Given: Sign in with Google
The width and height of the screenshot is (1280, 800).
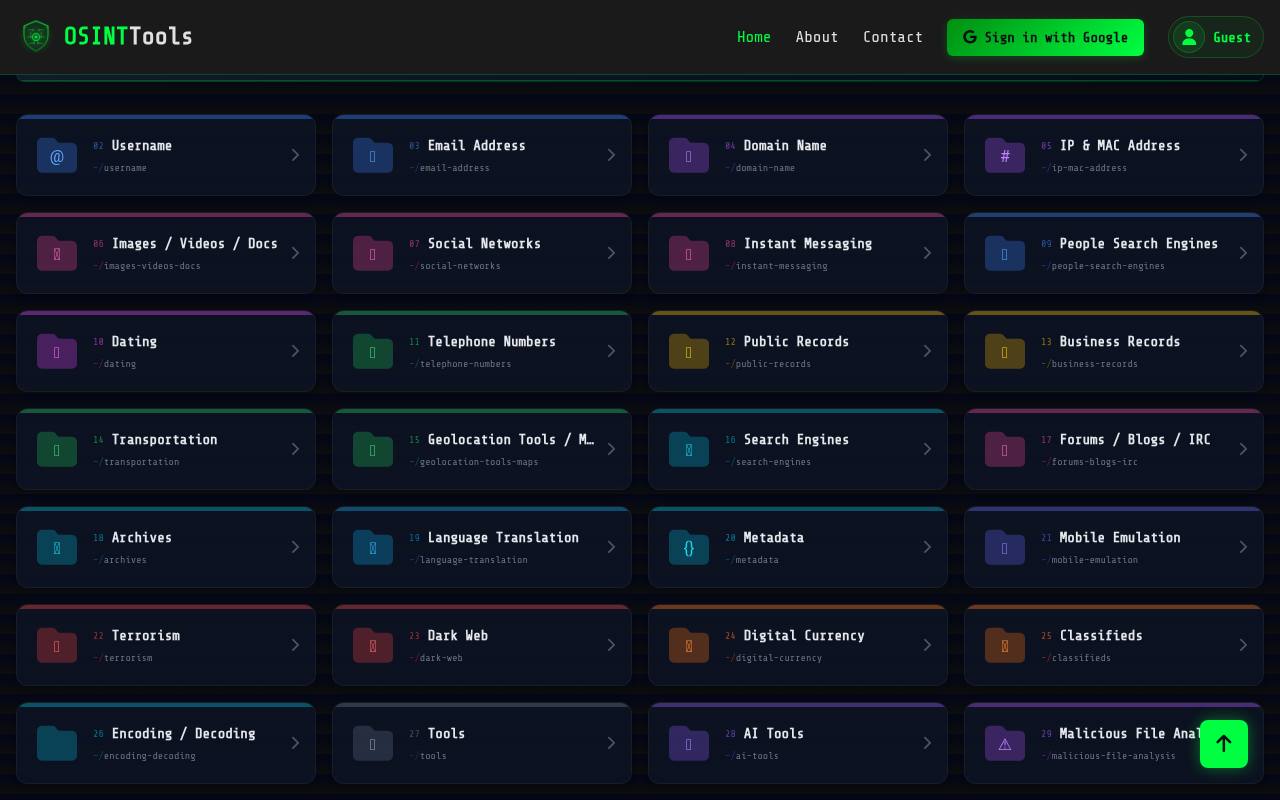Looking at the screenshot, I should click(1045, 37).
